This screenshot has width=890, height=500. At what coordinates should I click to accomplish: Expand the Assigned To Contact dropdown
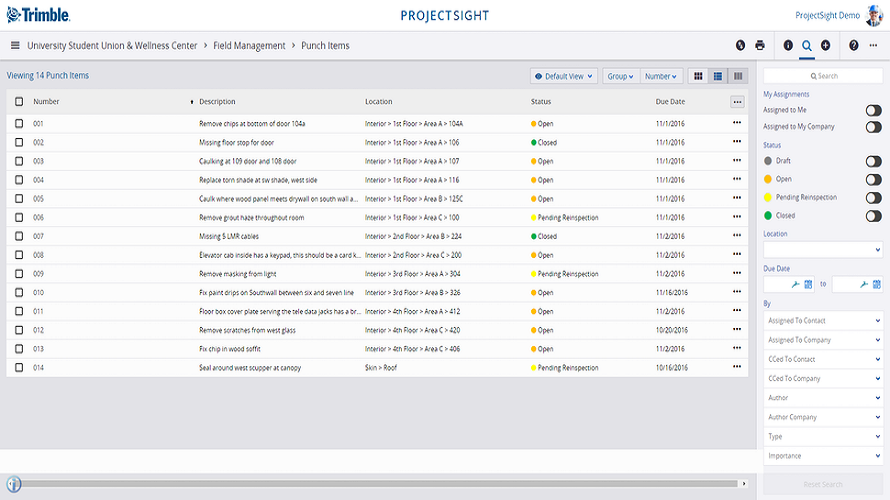click(823, 321)
